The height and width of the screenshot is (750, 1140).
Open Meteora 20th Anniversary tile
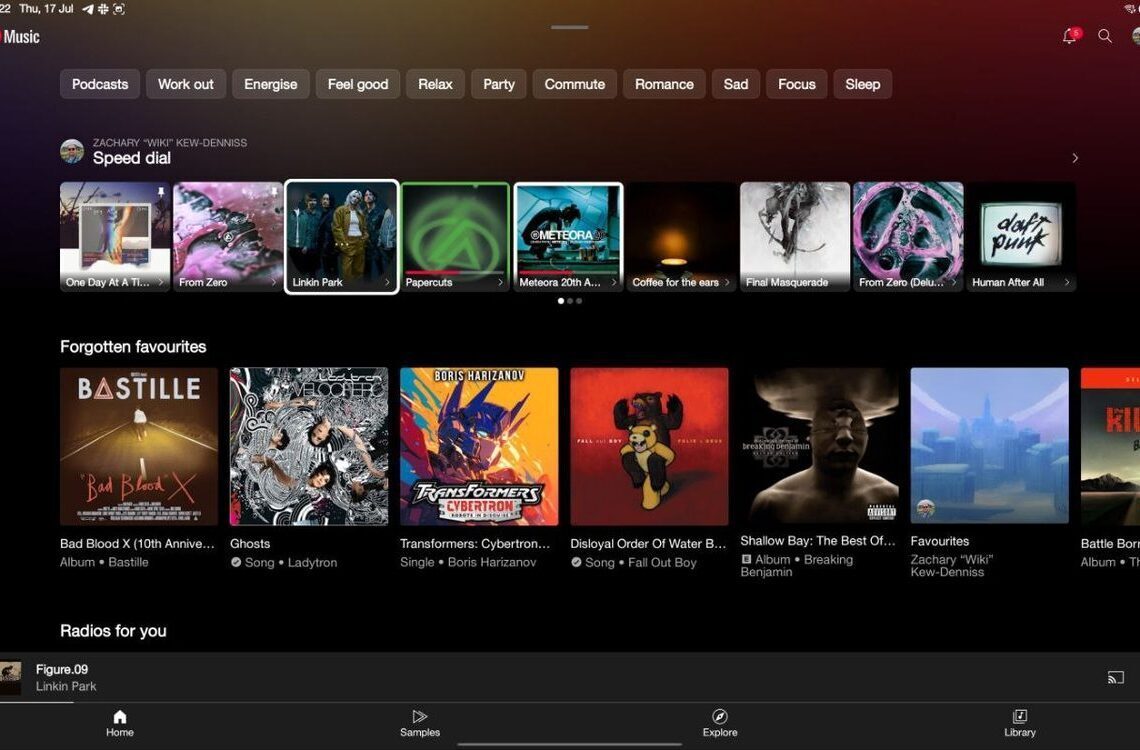[x=569, y=237]
